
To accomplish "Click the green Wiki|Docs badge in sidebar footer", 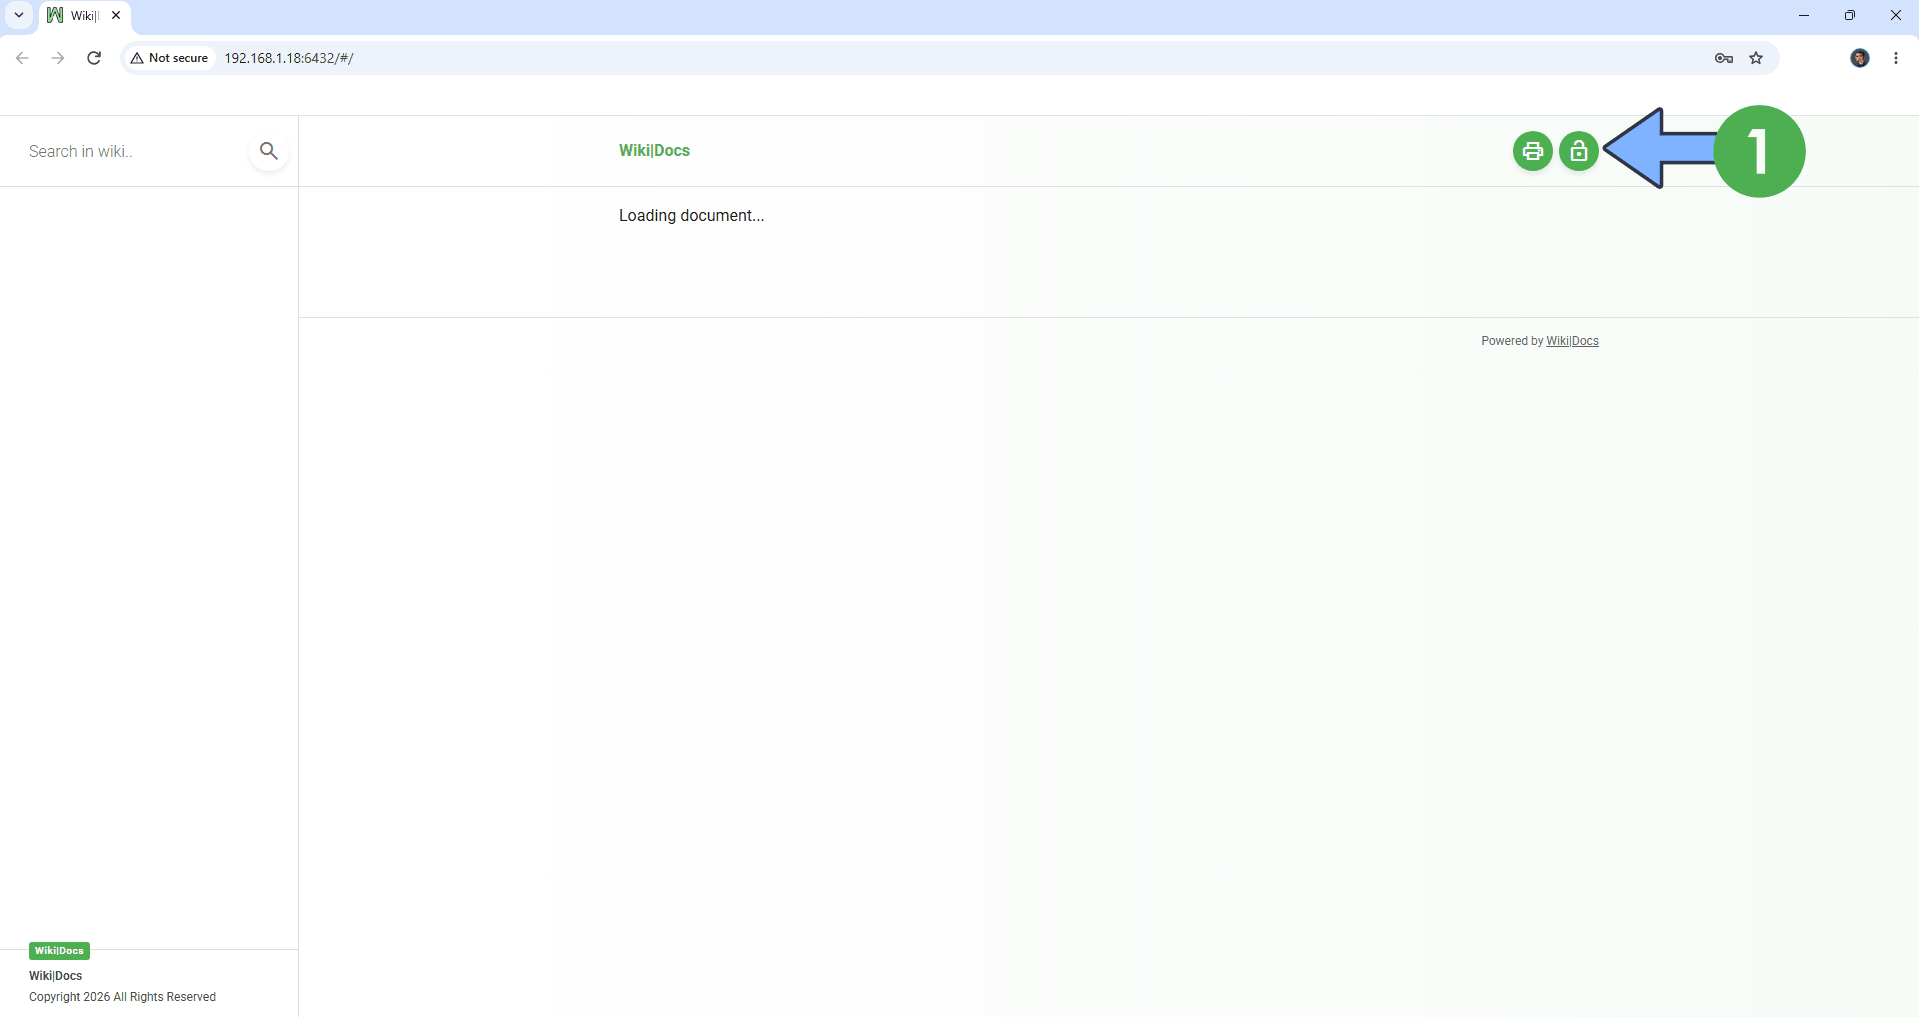I will (x=59, y=950).
